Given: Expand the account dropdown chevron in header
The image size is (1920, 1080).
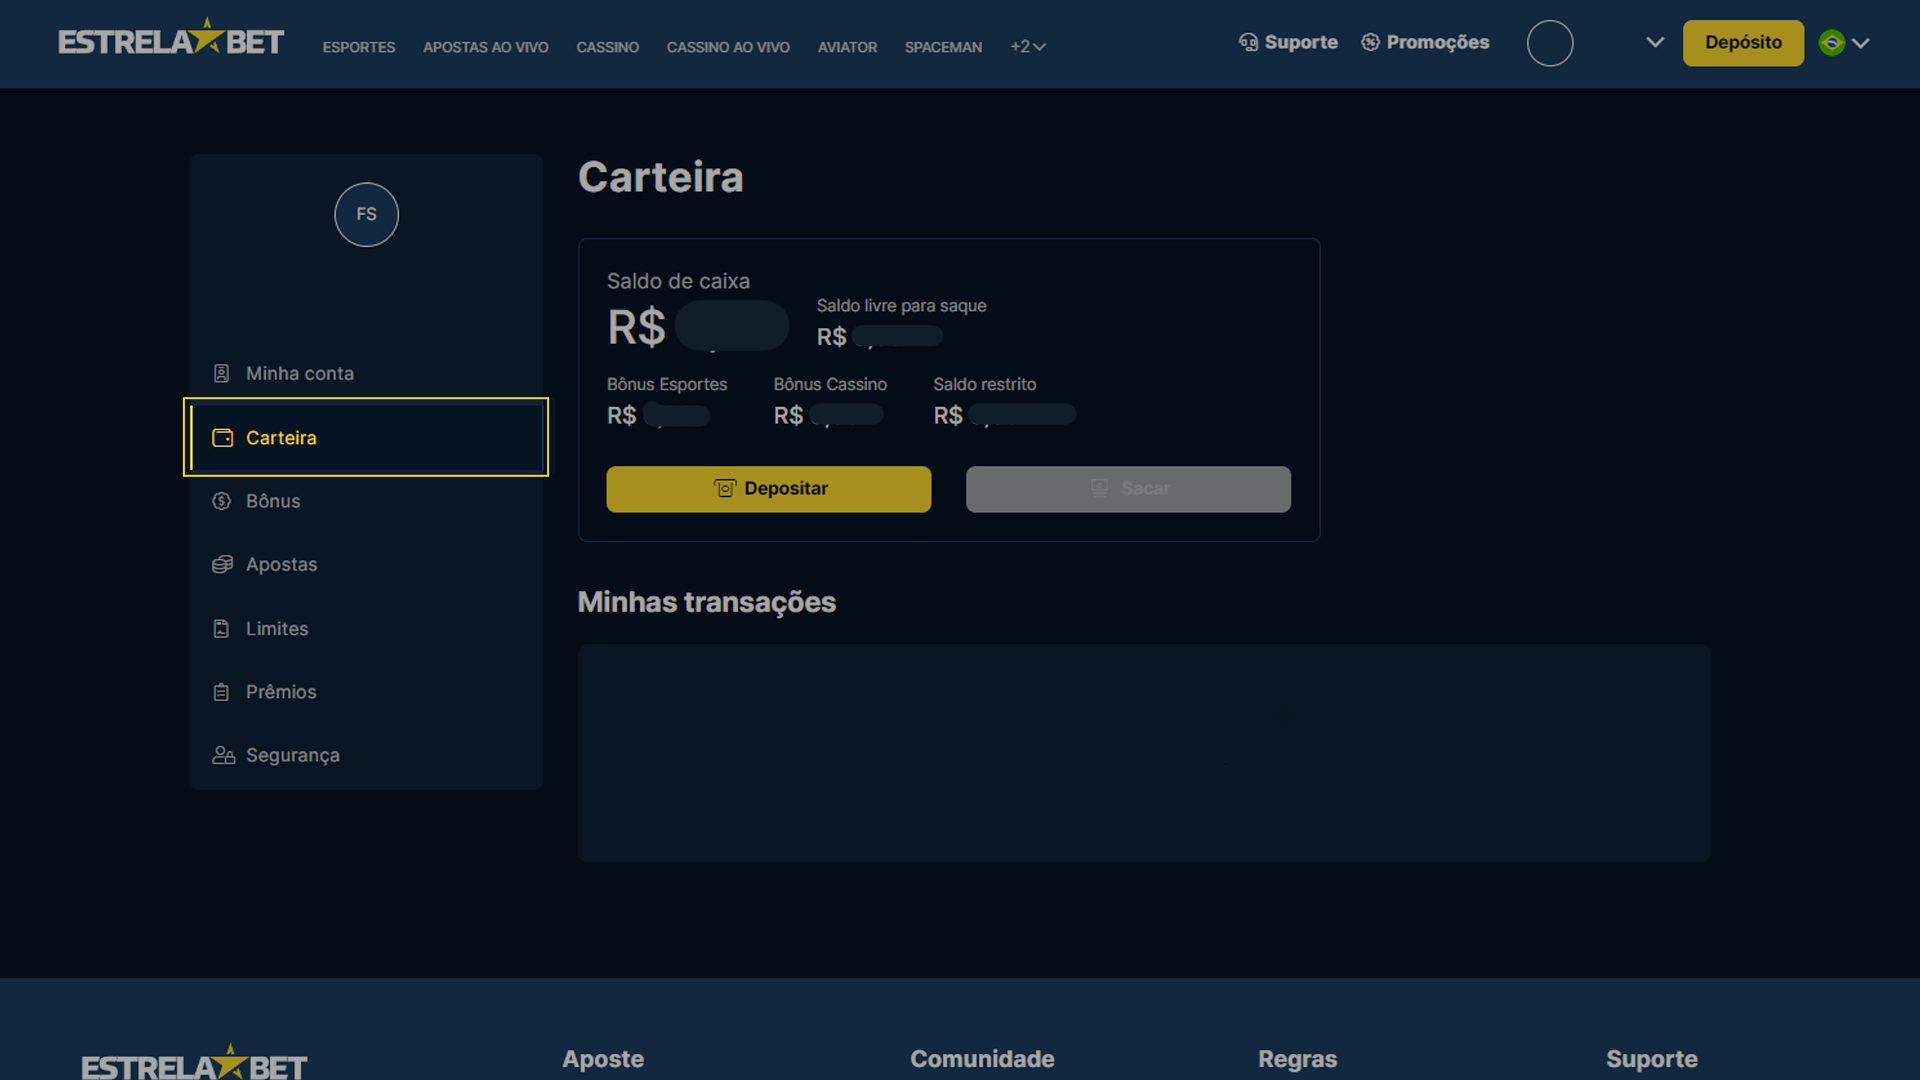Looking at the screenshot, I should point(1655,43).
